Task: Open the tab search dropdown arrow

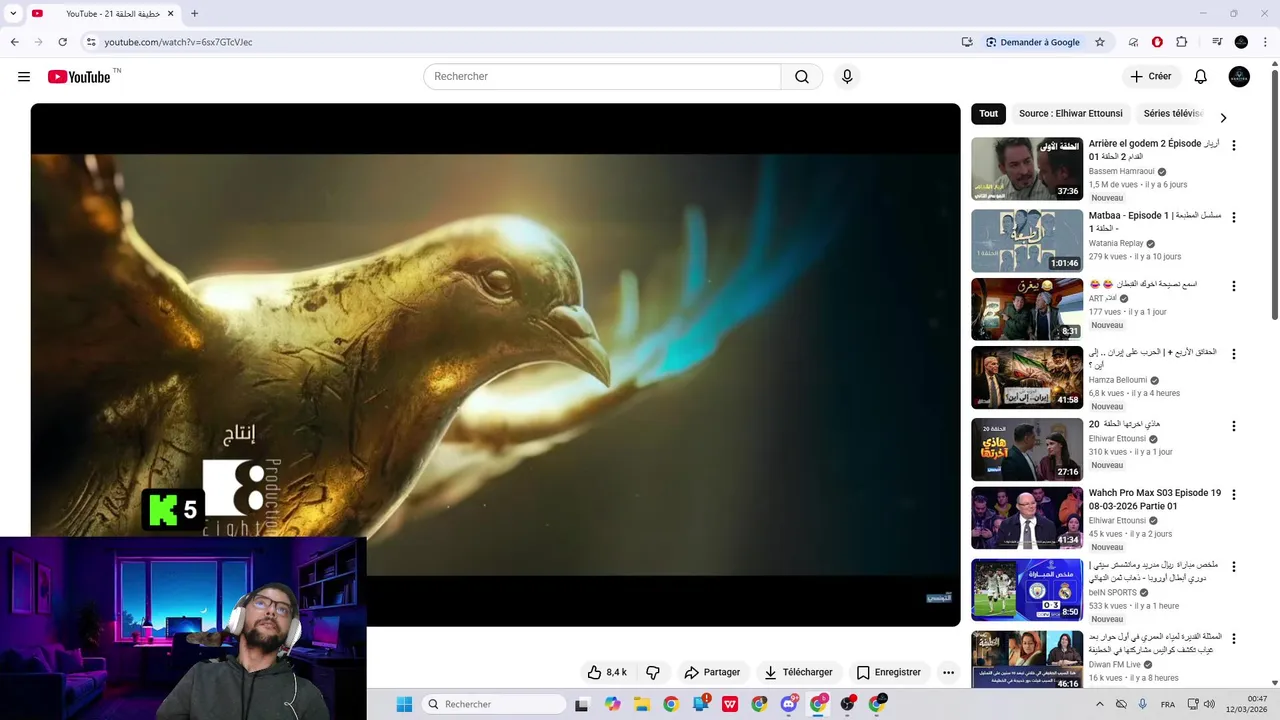Action: (x=13, y=14)
